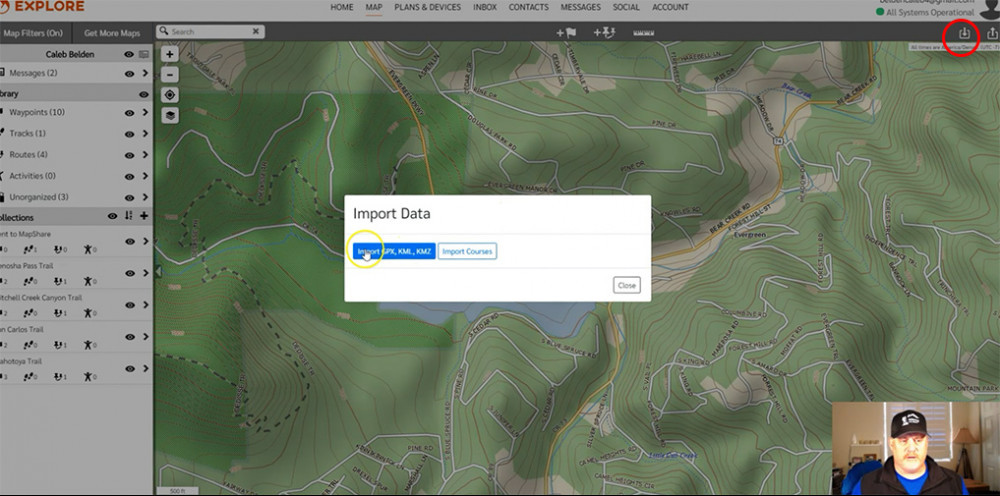The height and width of the screenshot is (496, 1000).
Task: Expand the Wahatoya Trail collection chevron
Action: point(145,368)
